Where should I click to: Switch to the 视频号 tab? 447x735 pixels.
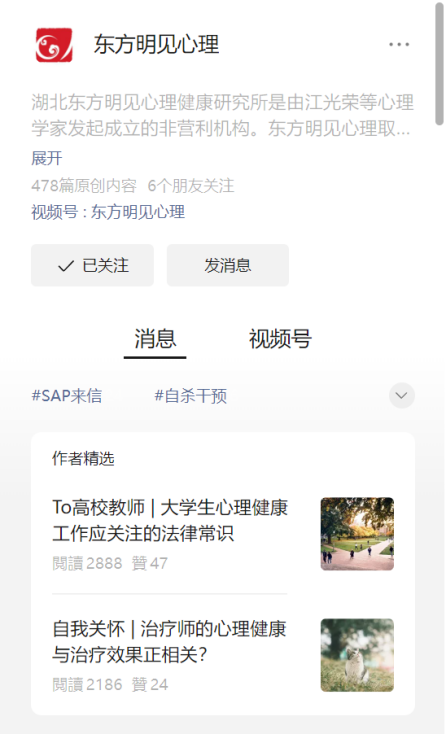280,339
